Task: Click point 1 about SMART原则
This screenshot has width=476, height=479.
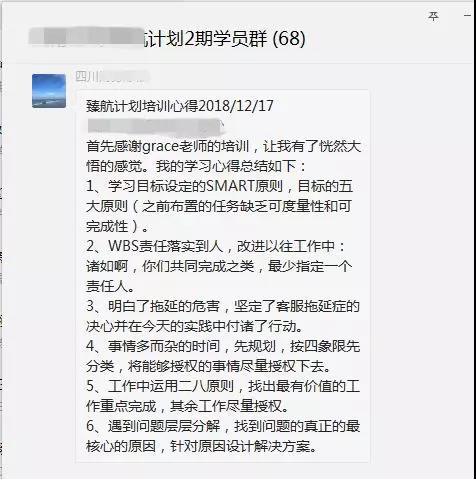Action: coord(219,187)
